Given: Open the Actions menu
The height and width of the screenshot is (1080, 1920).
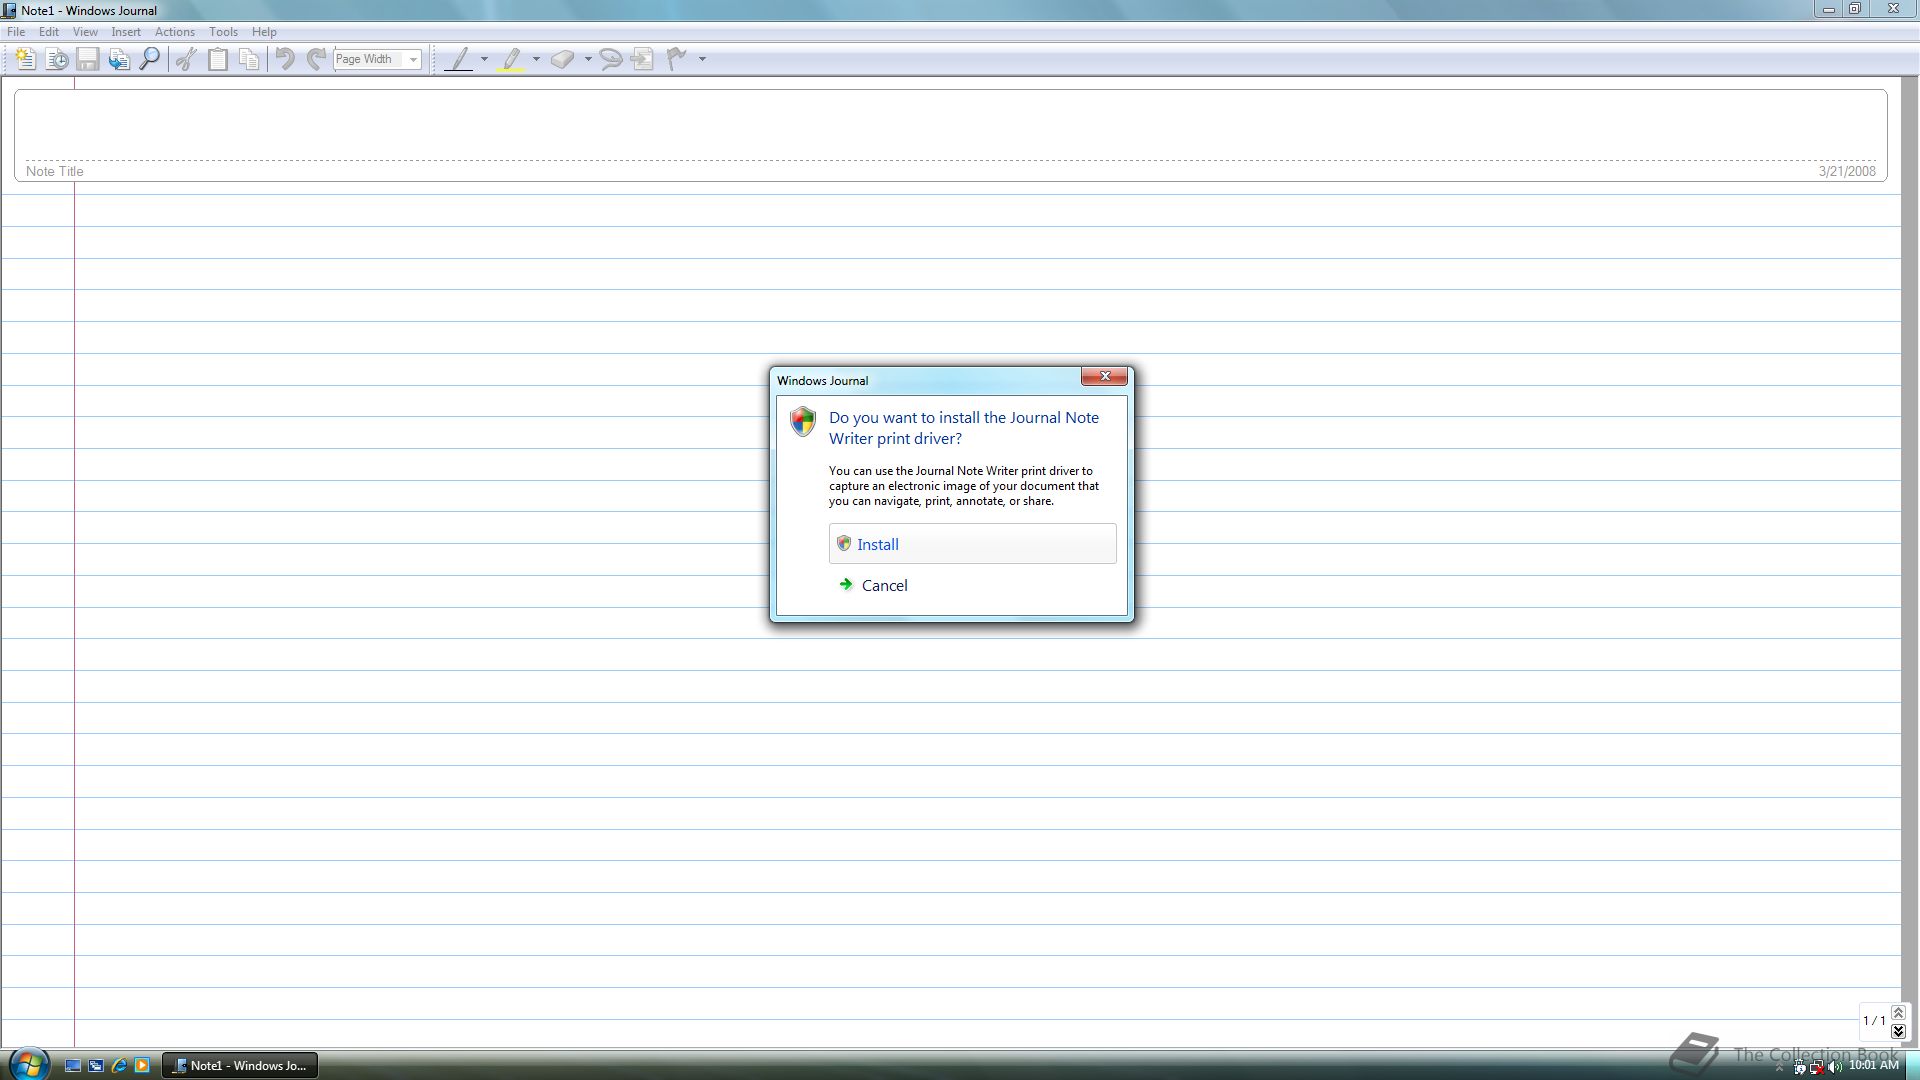Looking at the screenshot, I should tap(175, 32).
